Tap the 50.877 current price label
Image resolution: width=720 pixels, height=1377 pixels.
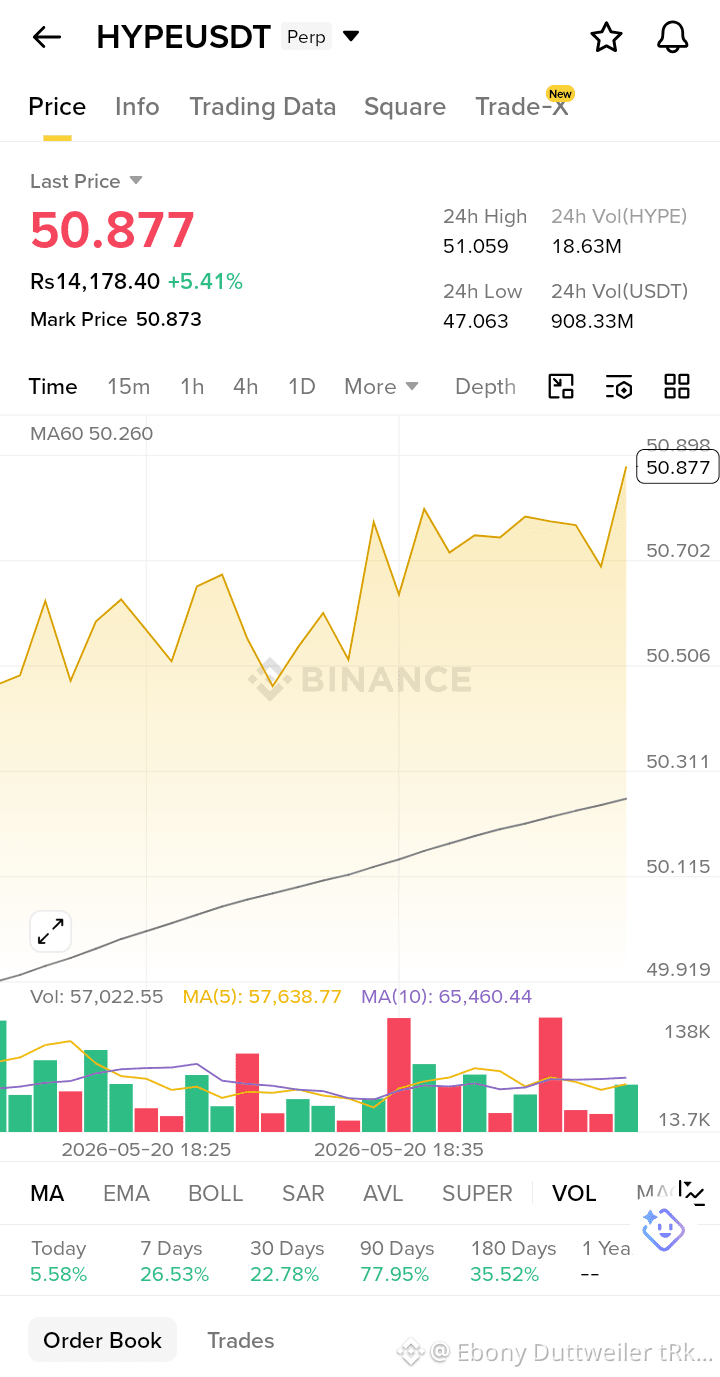click(678, 467)
